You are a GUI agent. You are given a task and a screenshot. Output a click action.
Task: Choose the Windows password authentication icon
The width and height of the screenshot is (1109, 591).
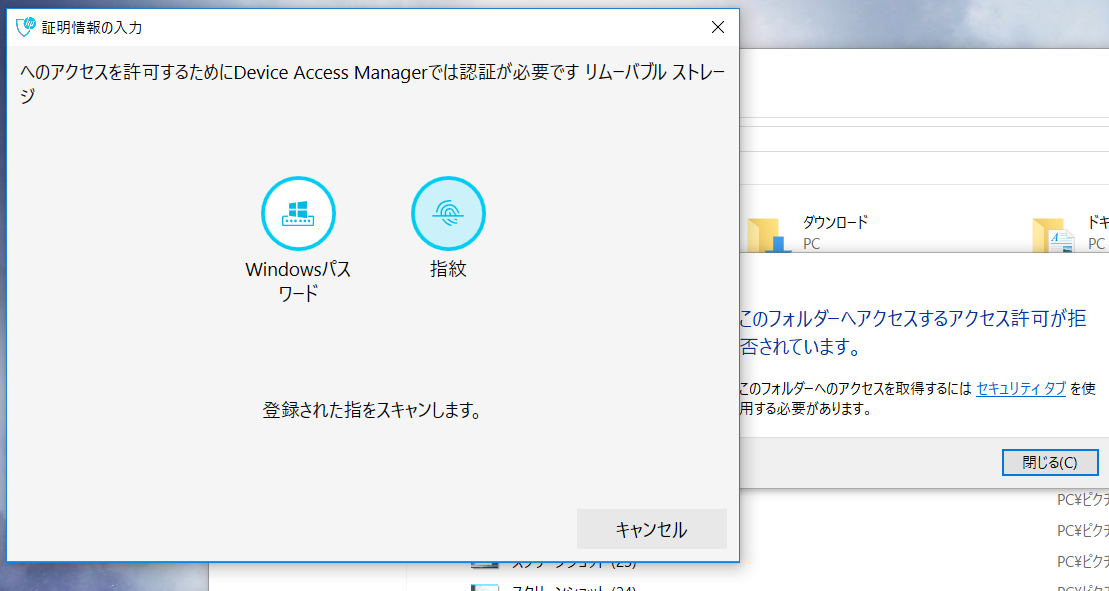(x=298, y=213)
